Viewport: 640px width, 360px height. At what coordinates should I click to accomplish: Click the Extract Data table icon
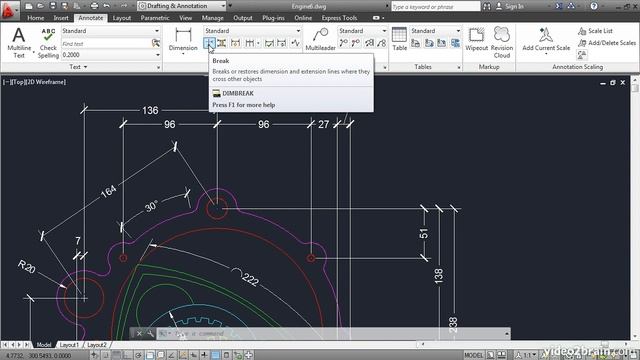455,42
